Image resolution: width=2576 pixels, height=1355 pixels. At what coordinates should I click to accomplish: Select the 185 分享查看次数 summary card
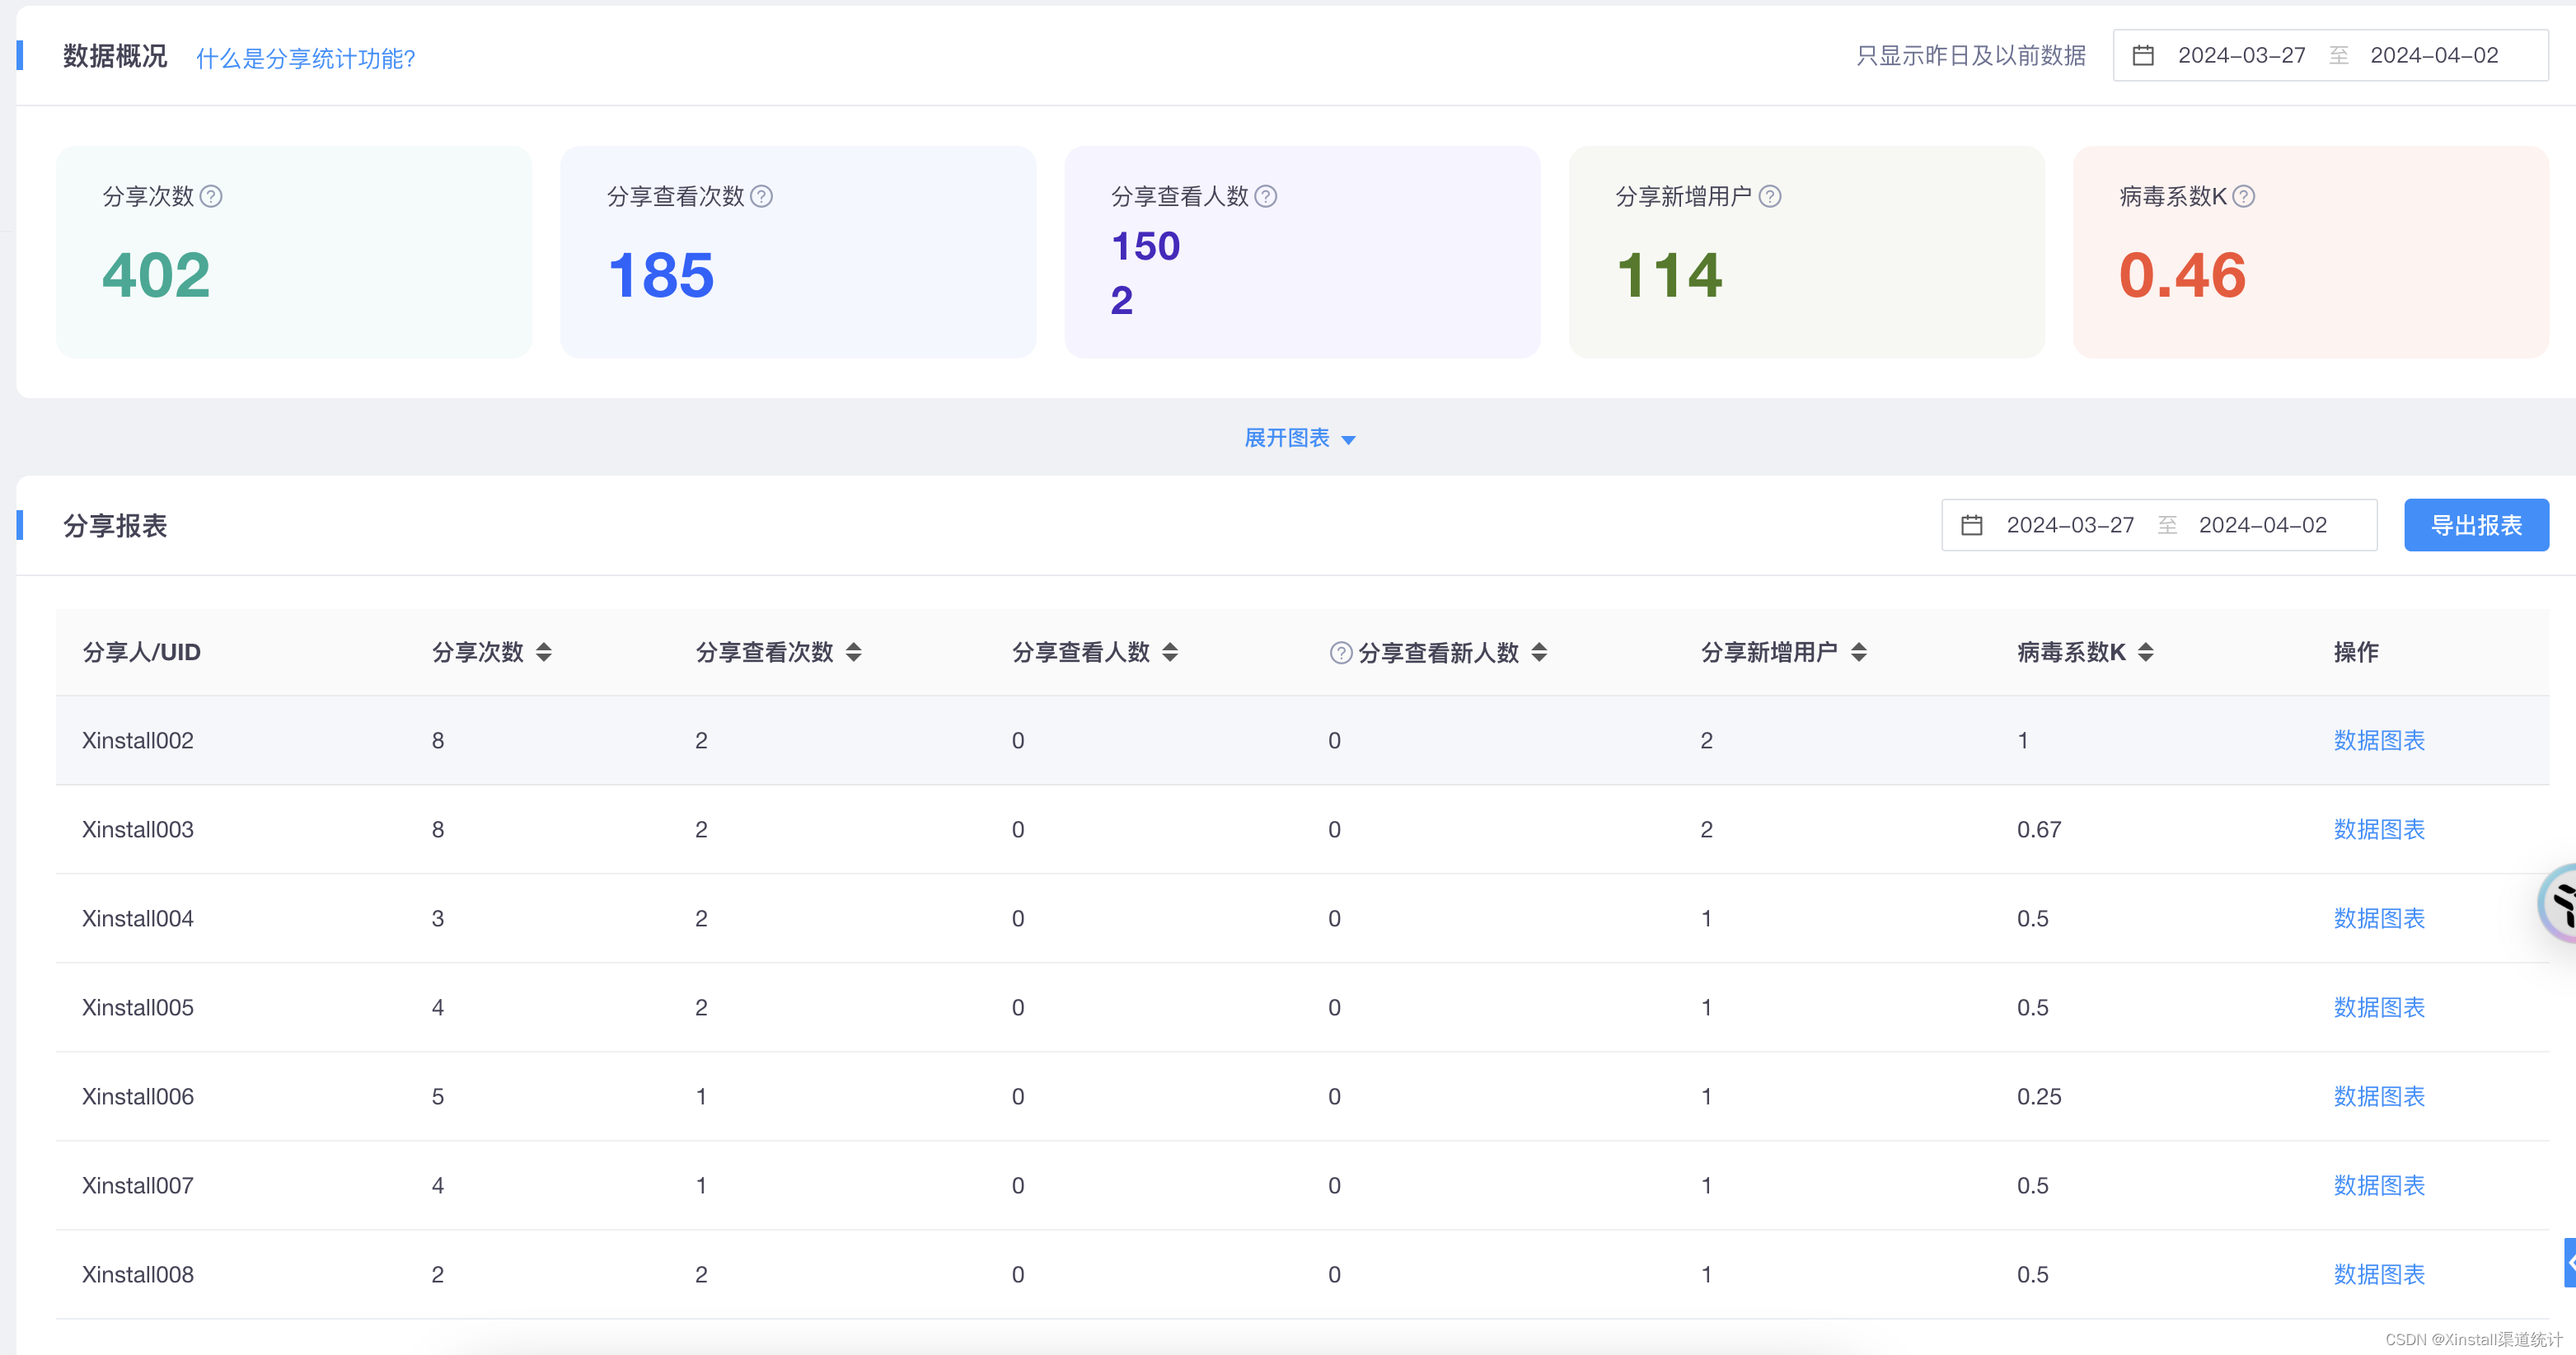[x=798, y=252]
